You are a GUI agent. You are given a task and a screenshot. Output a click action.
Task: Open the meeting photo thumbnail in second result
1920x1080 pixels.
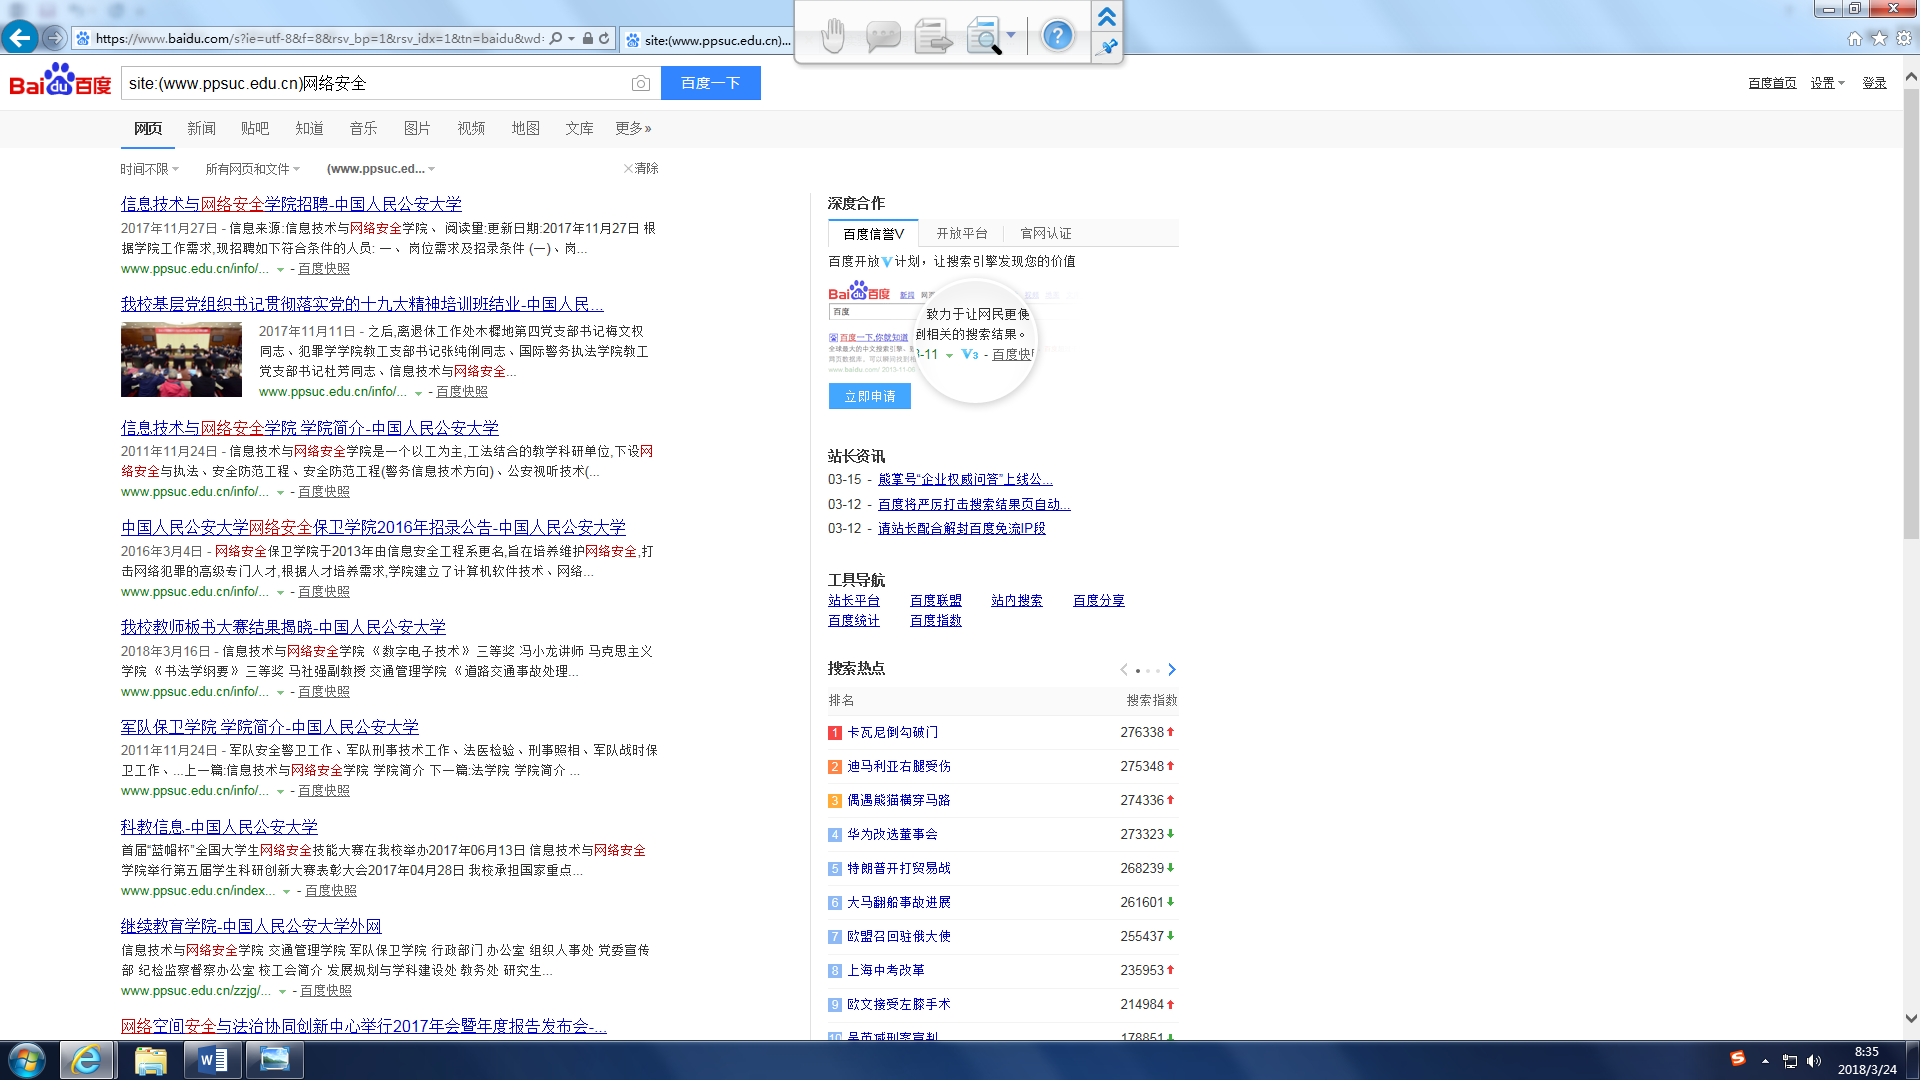pyautogui.click(x=181, y=359)
